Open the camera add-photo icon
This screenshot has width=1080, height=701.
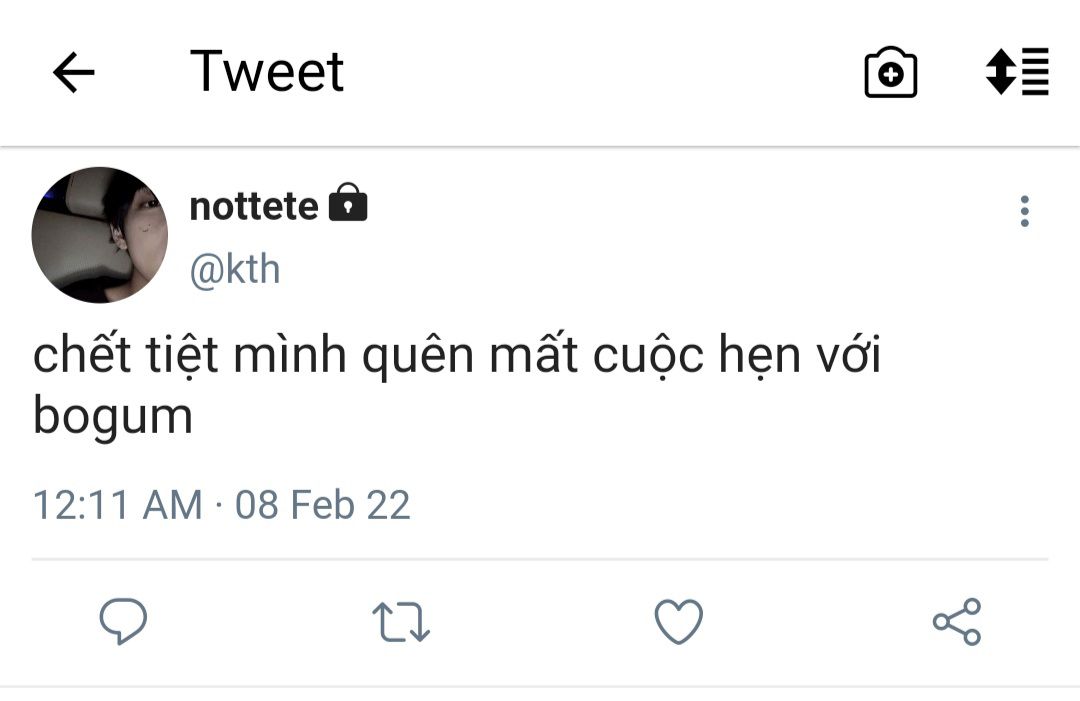point(890,72)
